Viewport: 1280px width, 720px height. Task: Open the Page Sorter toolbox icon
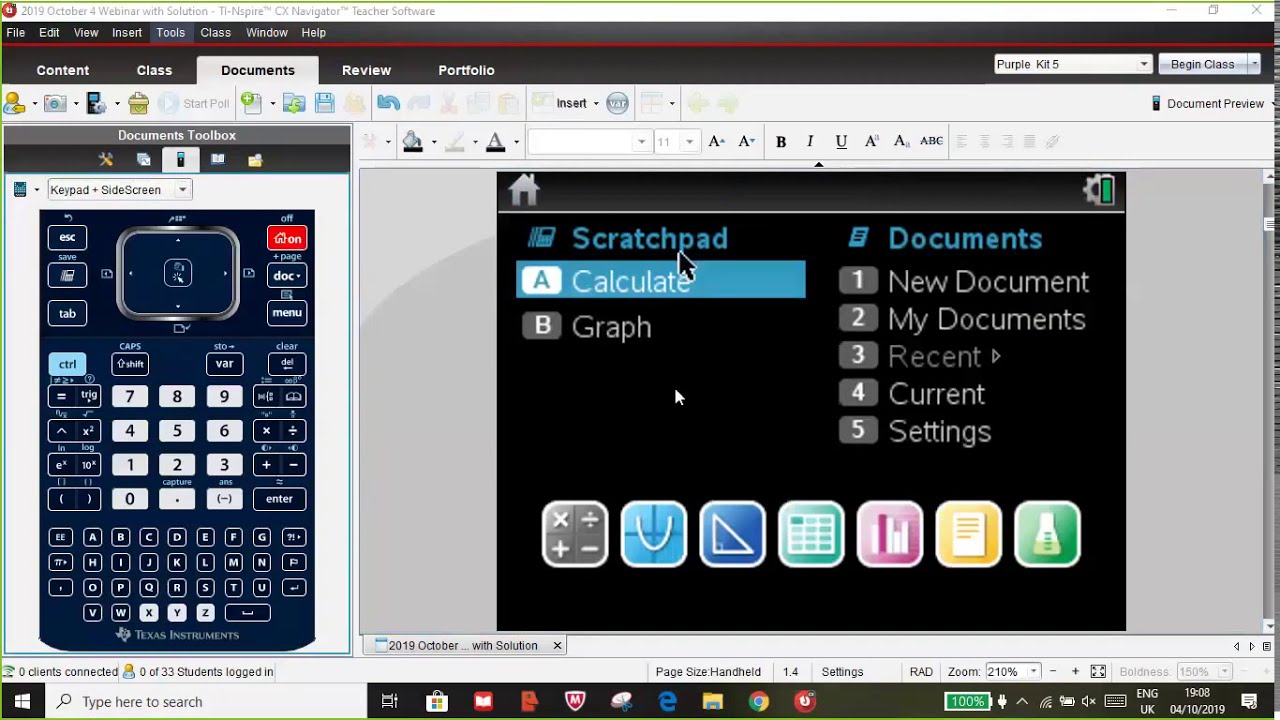(x=144, y=160)
